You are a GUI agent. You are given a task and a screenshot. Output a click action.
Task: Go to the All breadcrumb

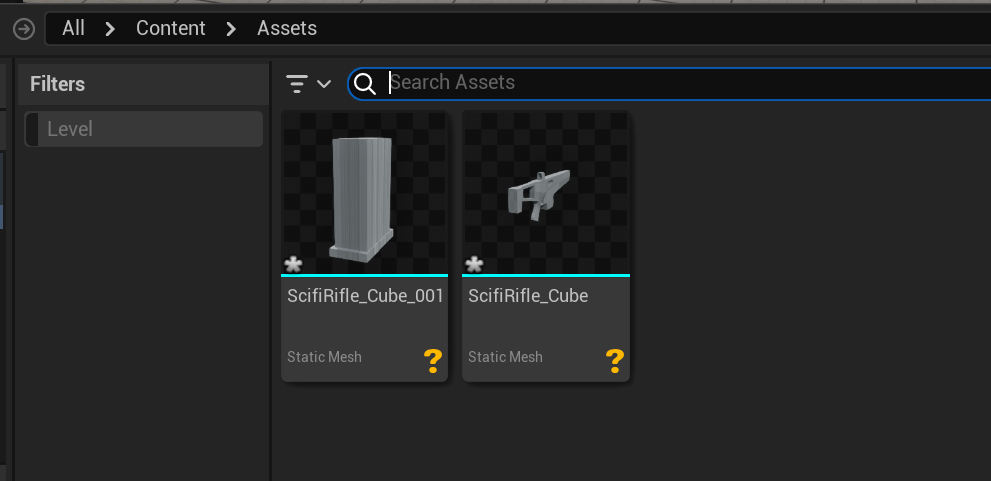click(73, 28)
